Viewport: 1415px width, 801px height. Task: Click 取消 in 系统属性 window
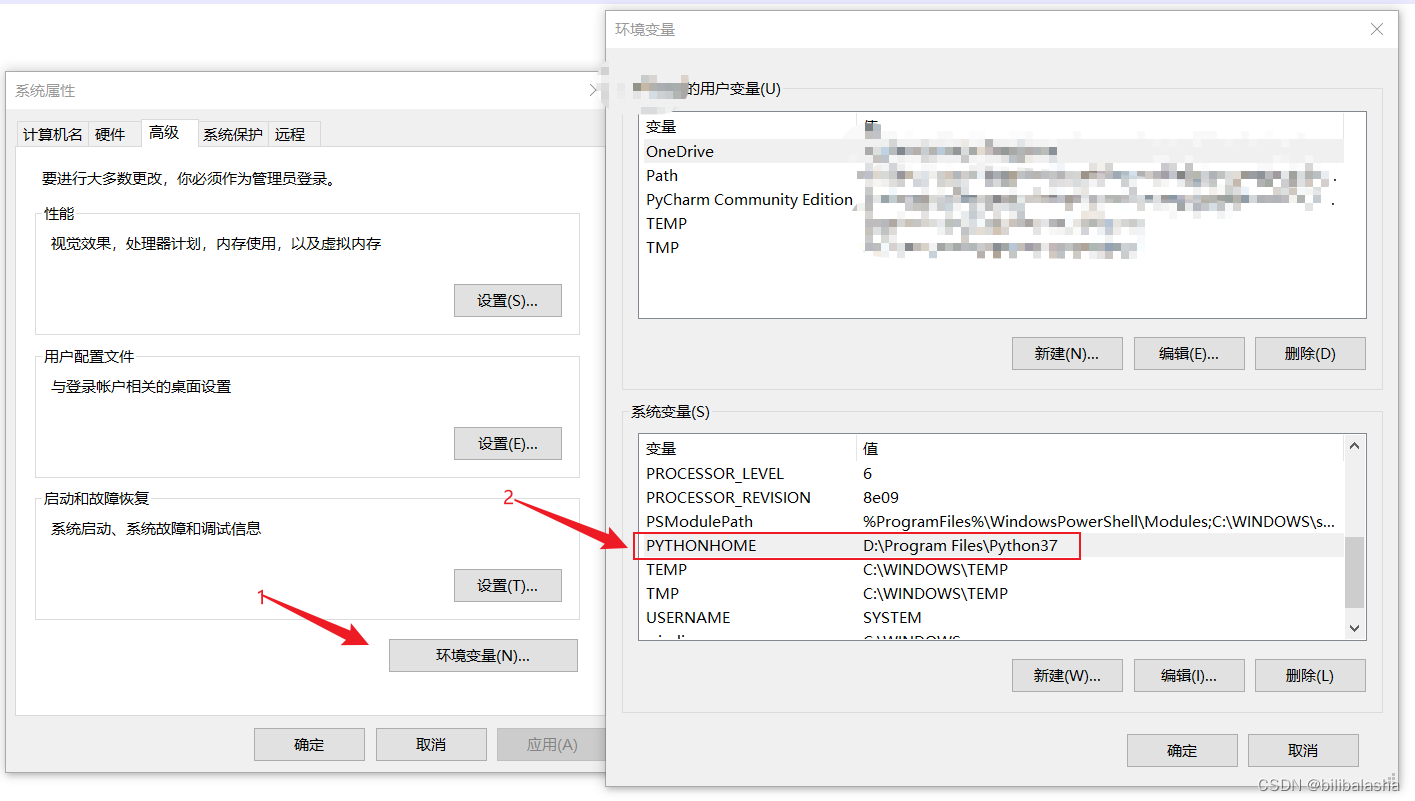coord(431,744)
